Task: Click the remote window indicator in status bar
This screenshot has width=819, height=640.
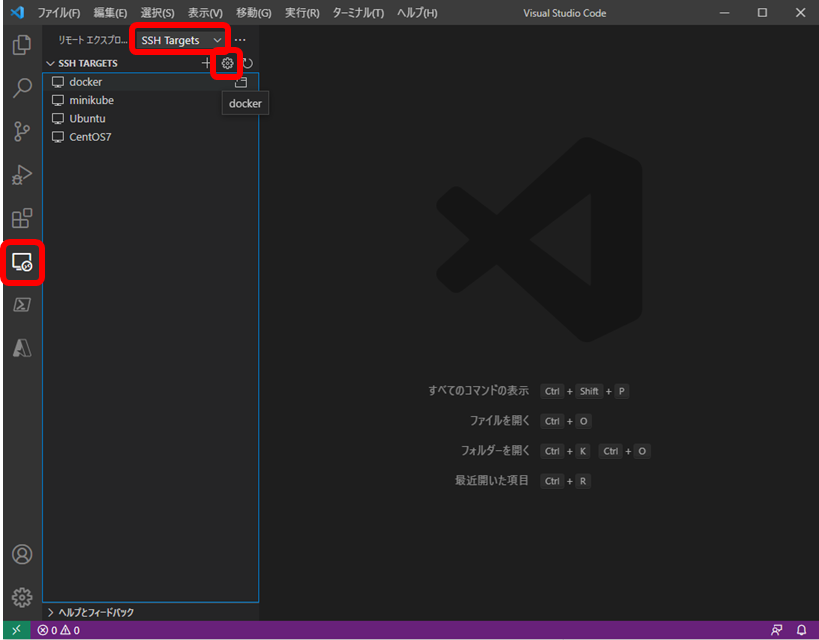Action: tap(17, 630)
